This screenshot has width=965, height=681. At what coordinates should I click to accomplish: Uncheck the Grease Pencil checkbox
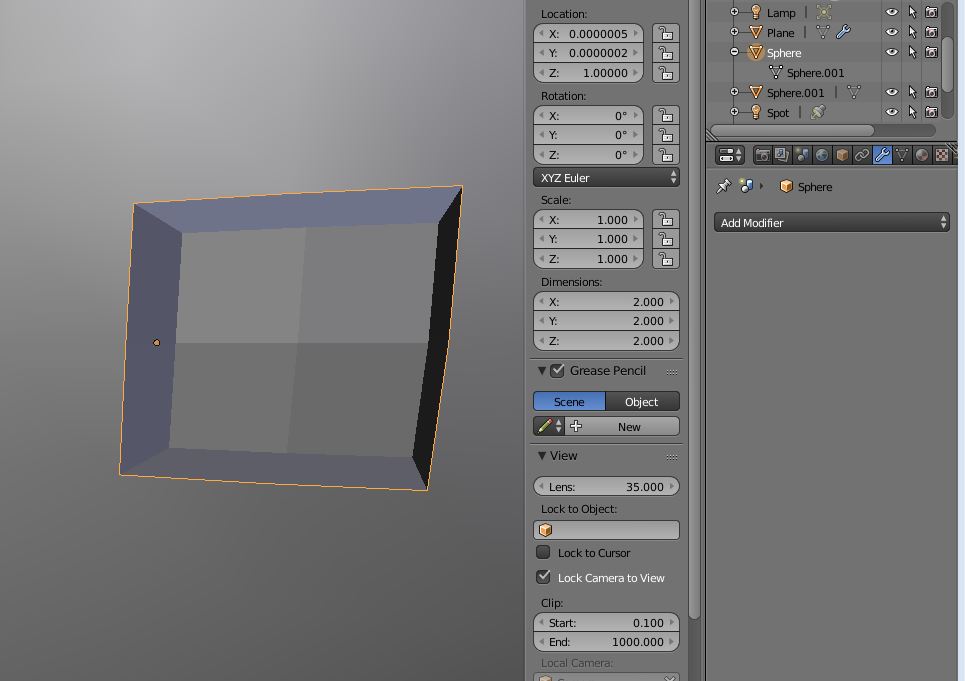pos(558,370)
